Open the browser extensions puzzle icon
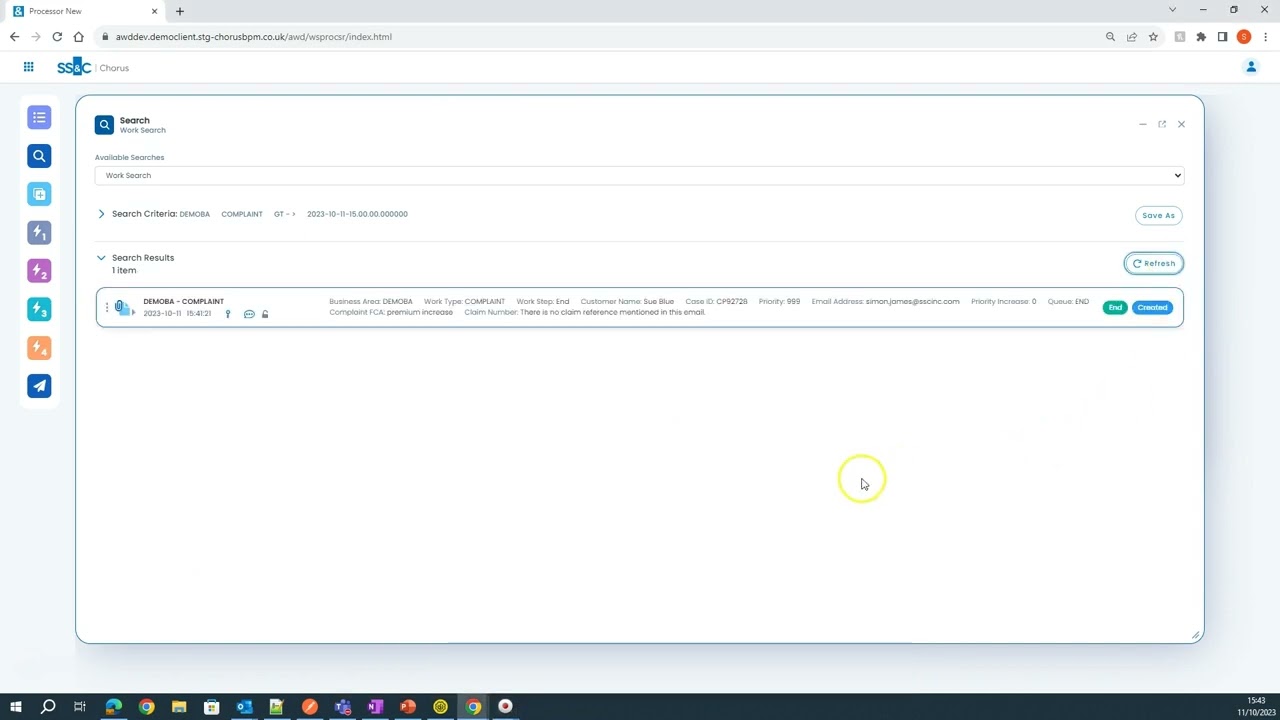Image resolution: width=1280 pixels, height=720 pixels. pos(1201,37)
